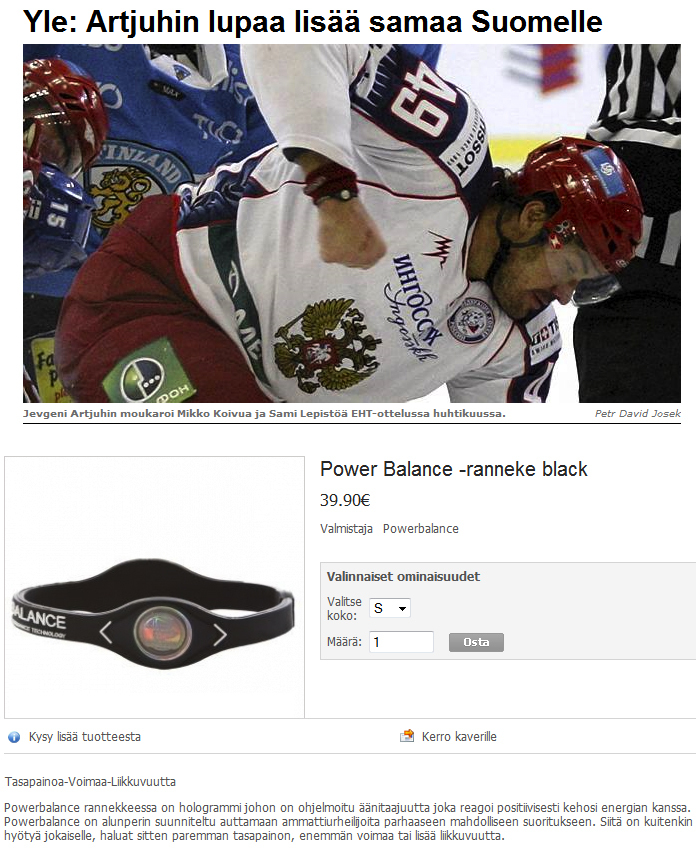Click the Kerro kaverille share icon
The width and height of the screenshot is (700, 853).
pos(407,736)
